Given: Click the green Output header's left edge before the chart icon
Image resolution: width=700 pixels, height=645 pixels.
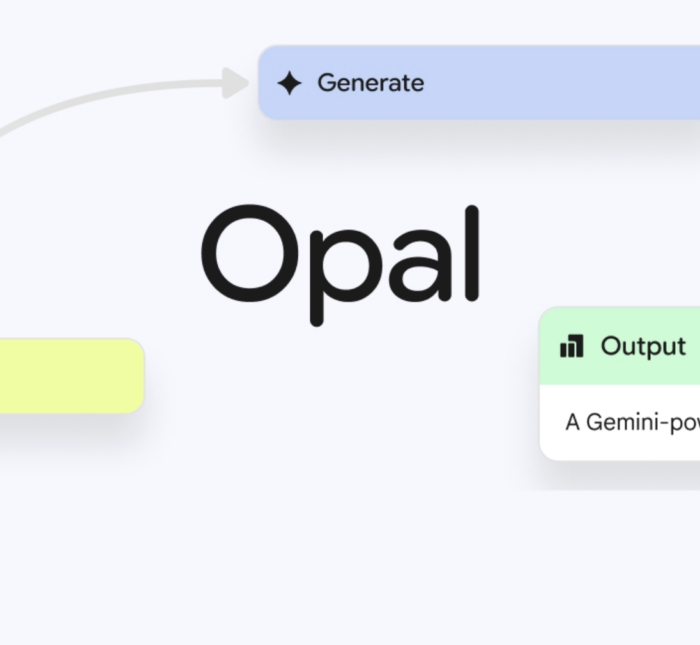Looking at the screenshot, I should (549, 347).
